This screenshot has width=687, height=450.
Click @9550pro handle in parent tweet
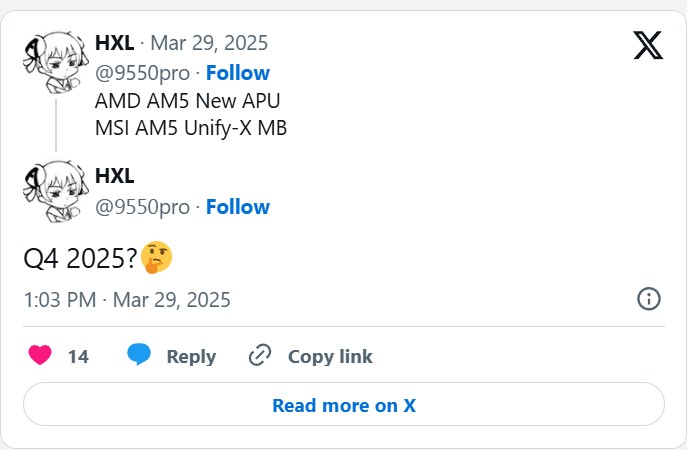142,73
